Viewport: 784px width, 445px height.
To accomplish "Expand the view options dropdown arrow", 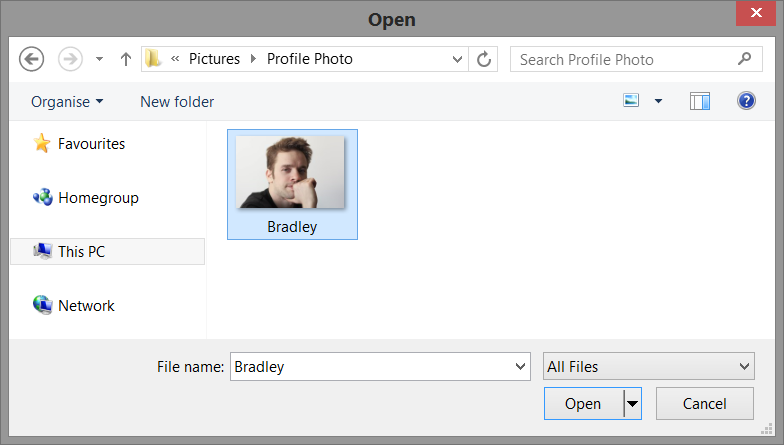I will pos(658,101).
